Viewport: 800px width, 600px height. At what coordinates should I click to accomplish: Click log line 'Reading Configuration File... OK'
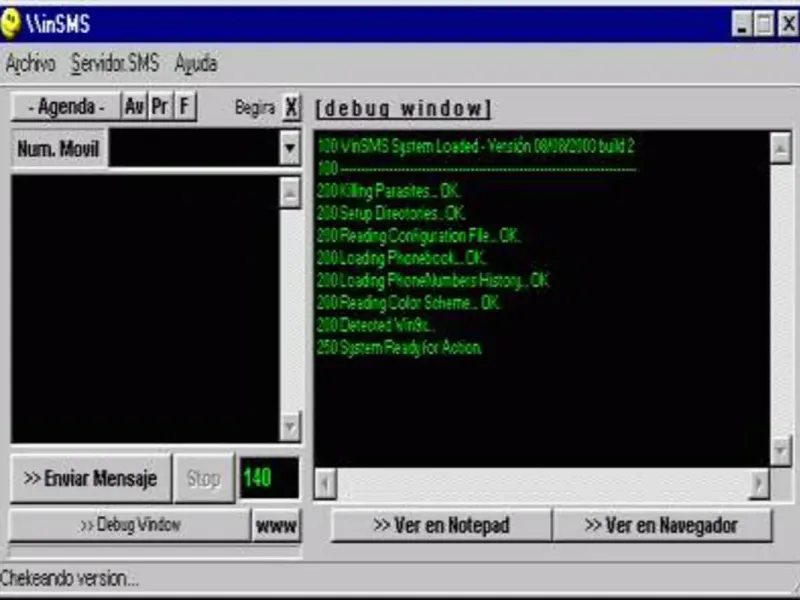pos(418,236)
